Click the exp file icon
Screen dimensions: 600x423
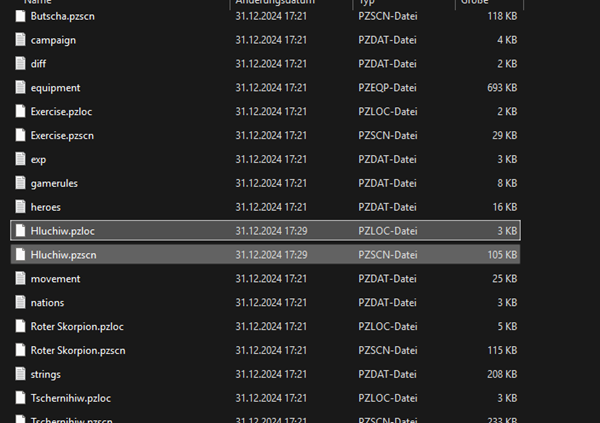(20, 159)
